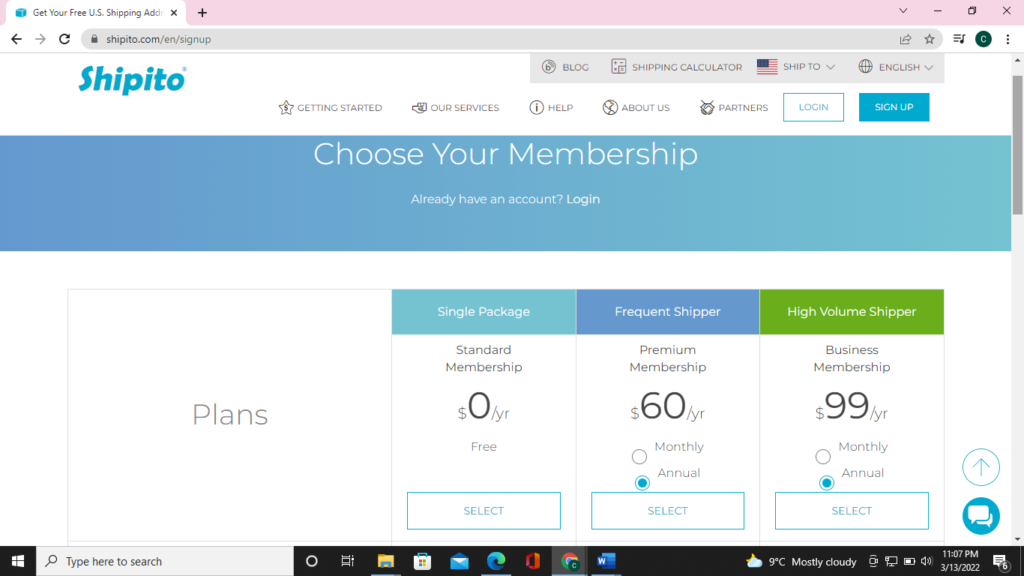
Task: Open the reading list side panel icon
Action: 959,39
